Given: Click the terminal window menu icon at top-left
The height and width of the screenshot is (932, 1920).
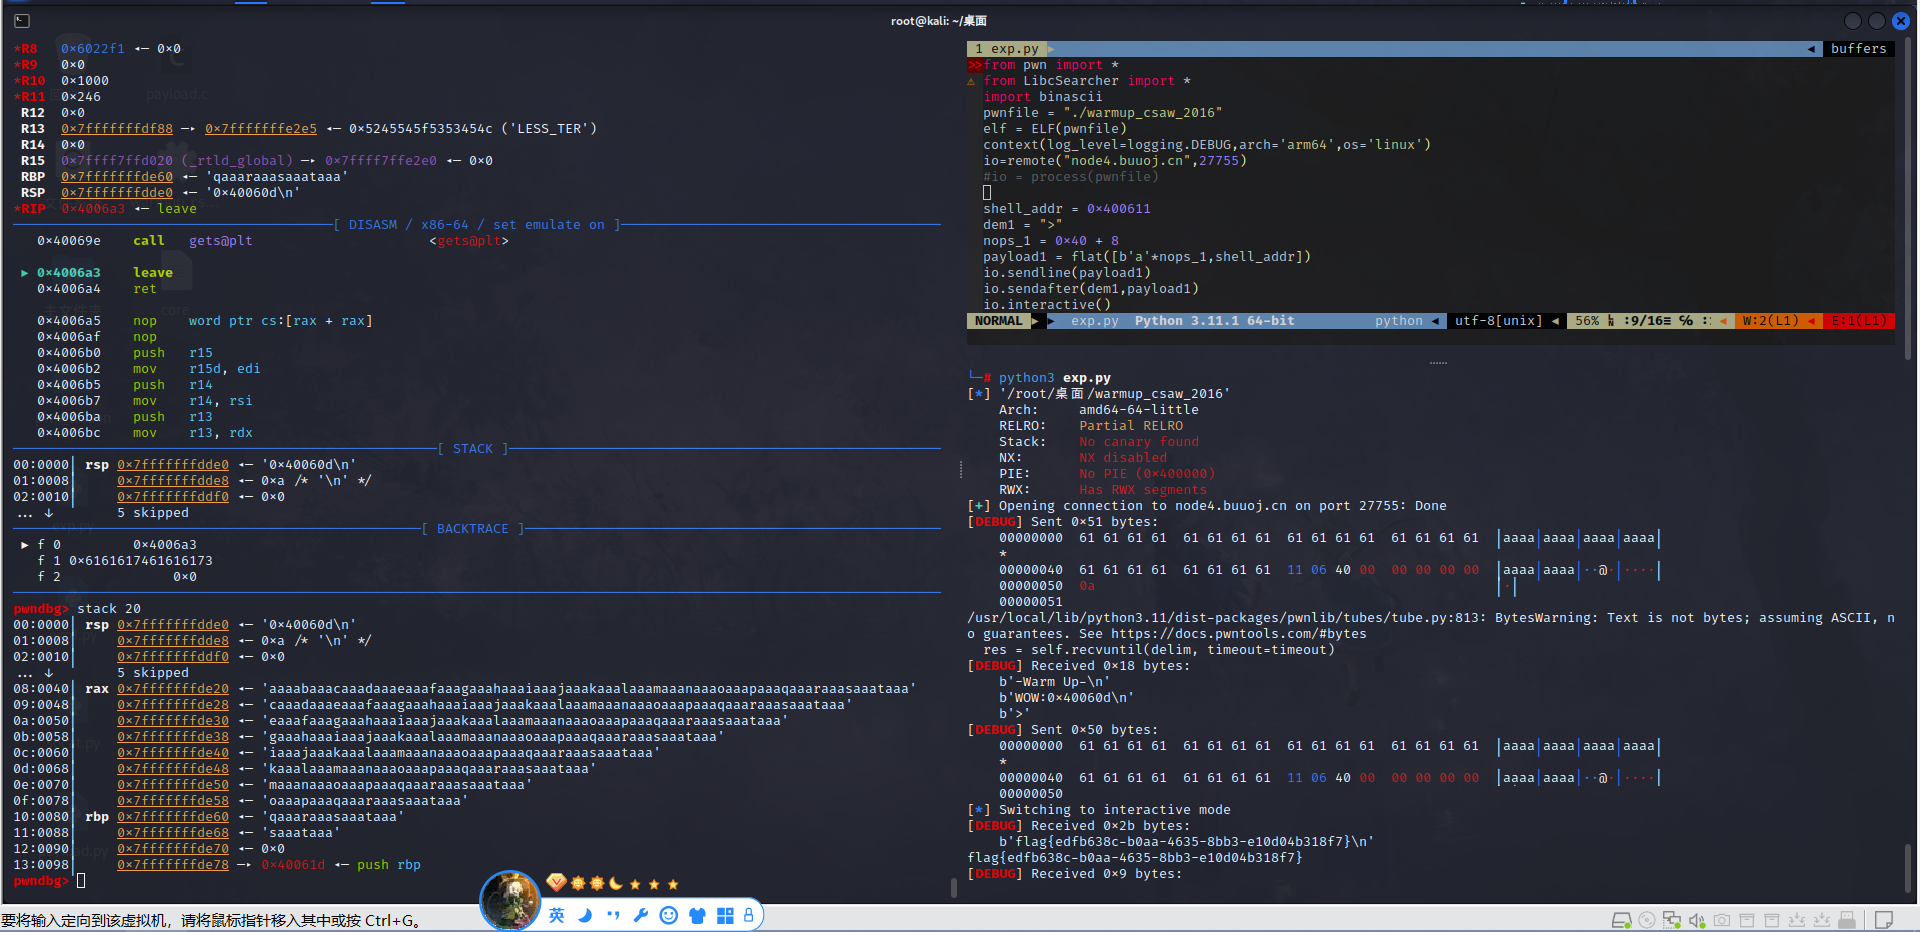Looking at the screenshot, I should 22,21.
